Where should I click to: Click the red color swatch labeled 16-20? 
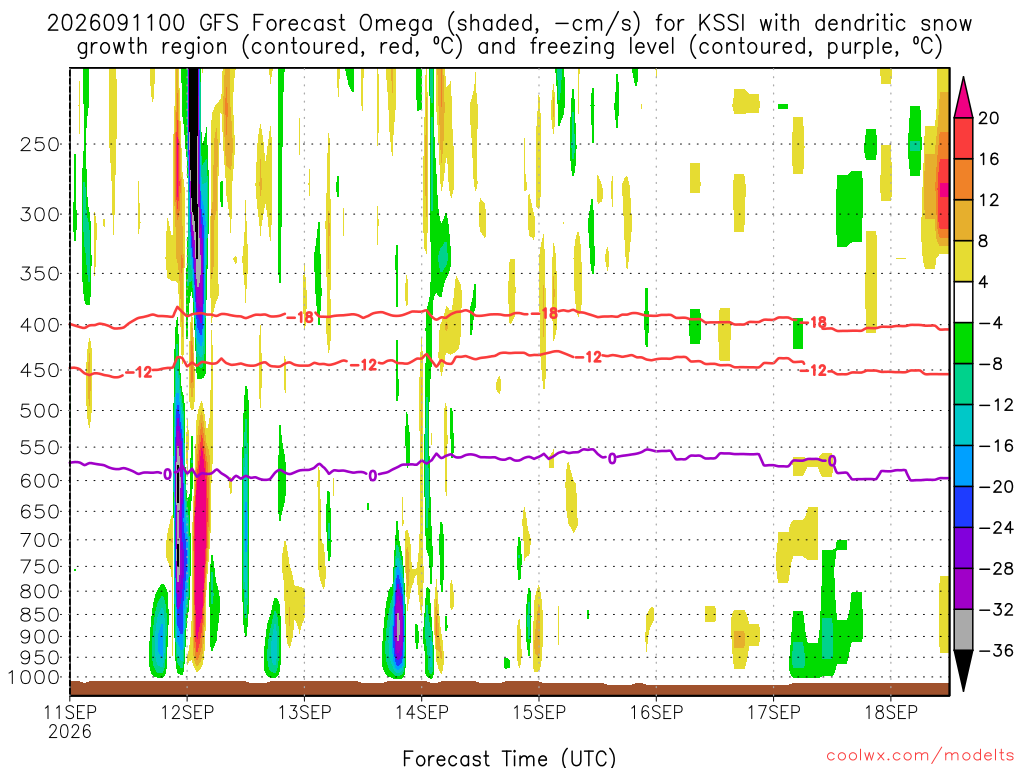coord(963,138)
